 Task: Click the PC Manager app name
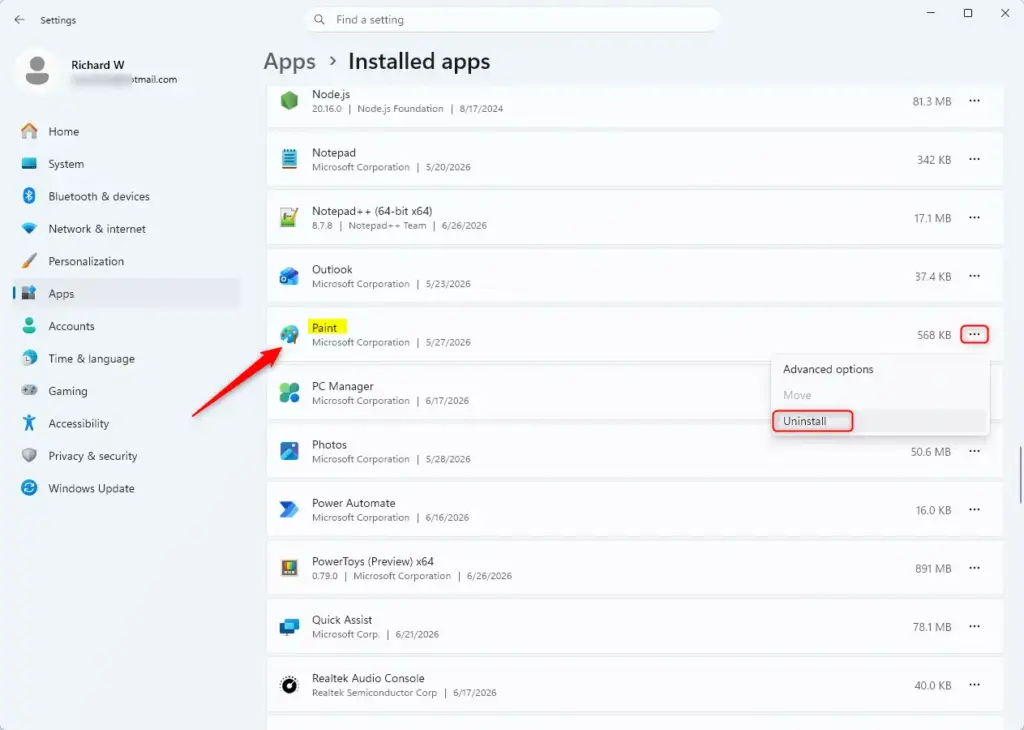point(342,386)
